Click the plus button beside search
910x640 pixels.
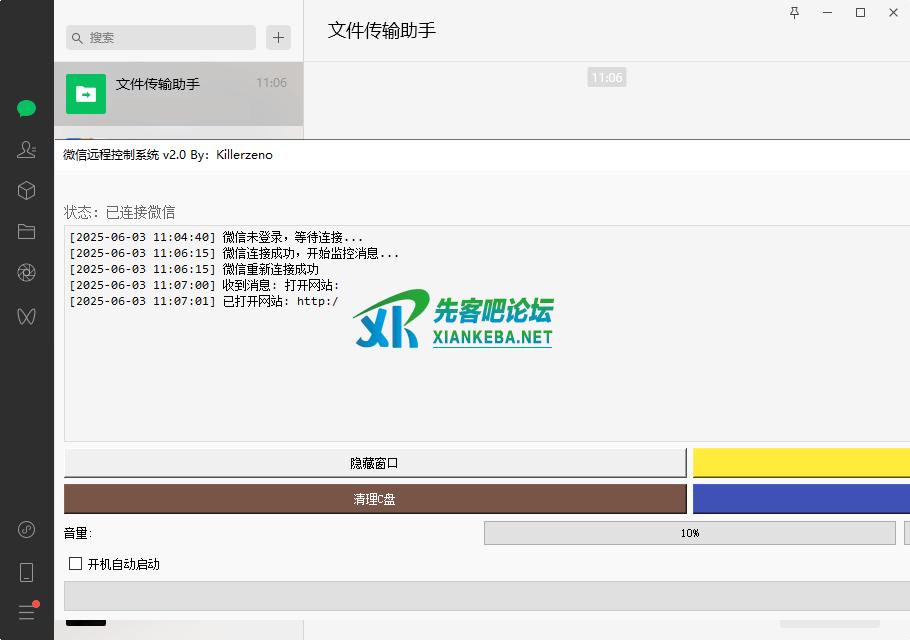tap(278, 38)
